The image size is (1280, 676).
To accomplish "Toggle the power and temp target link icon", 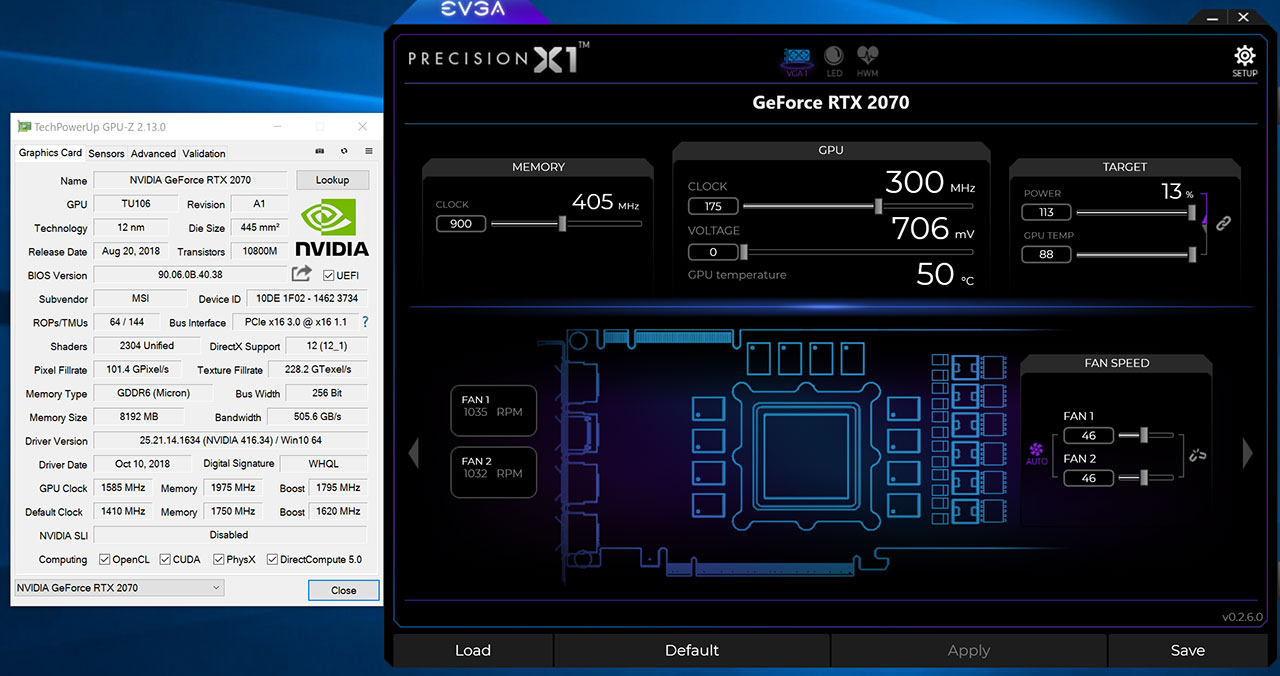I will [1223, 223].
